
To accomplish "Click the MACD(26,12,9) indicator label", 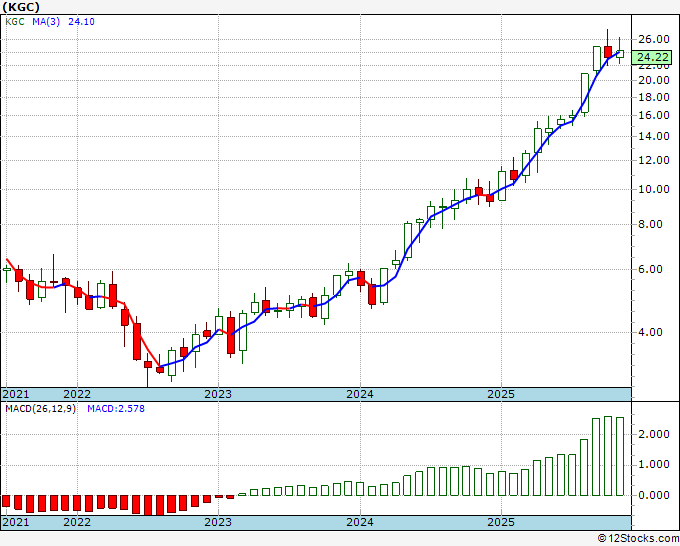I will (x=40, y=409).
